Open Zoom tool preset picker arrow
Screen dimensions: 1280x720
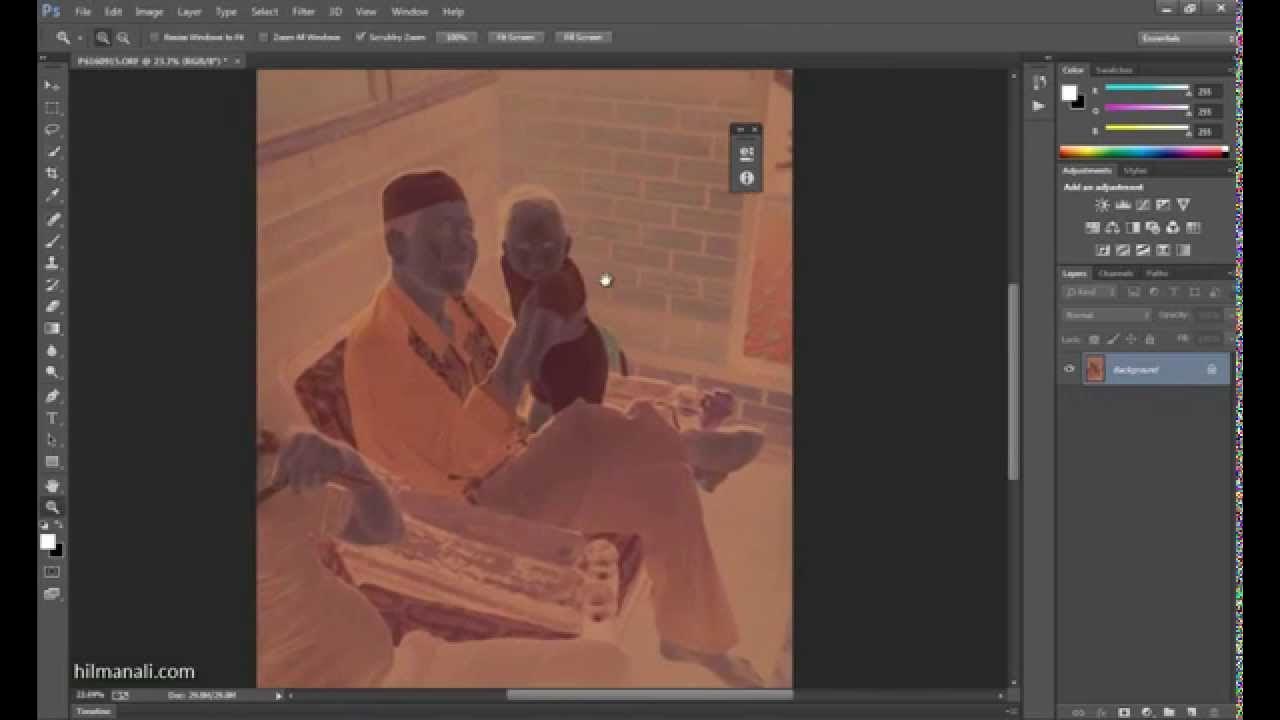click(81, 38)
